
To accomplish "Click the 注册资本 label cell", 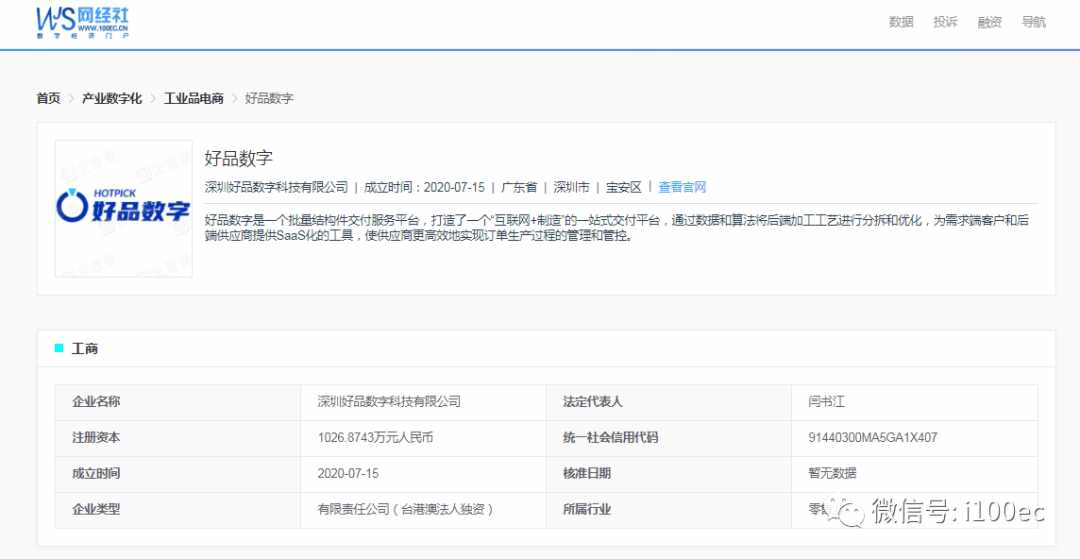I will pos(178,438).
